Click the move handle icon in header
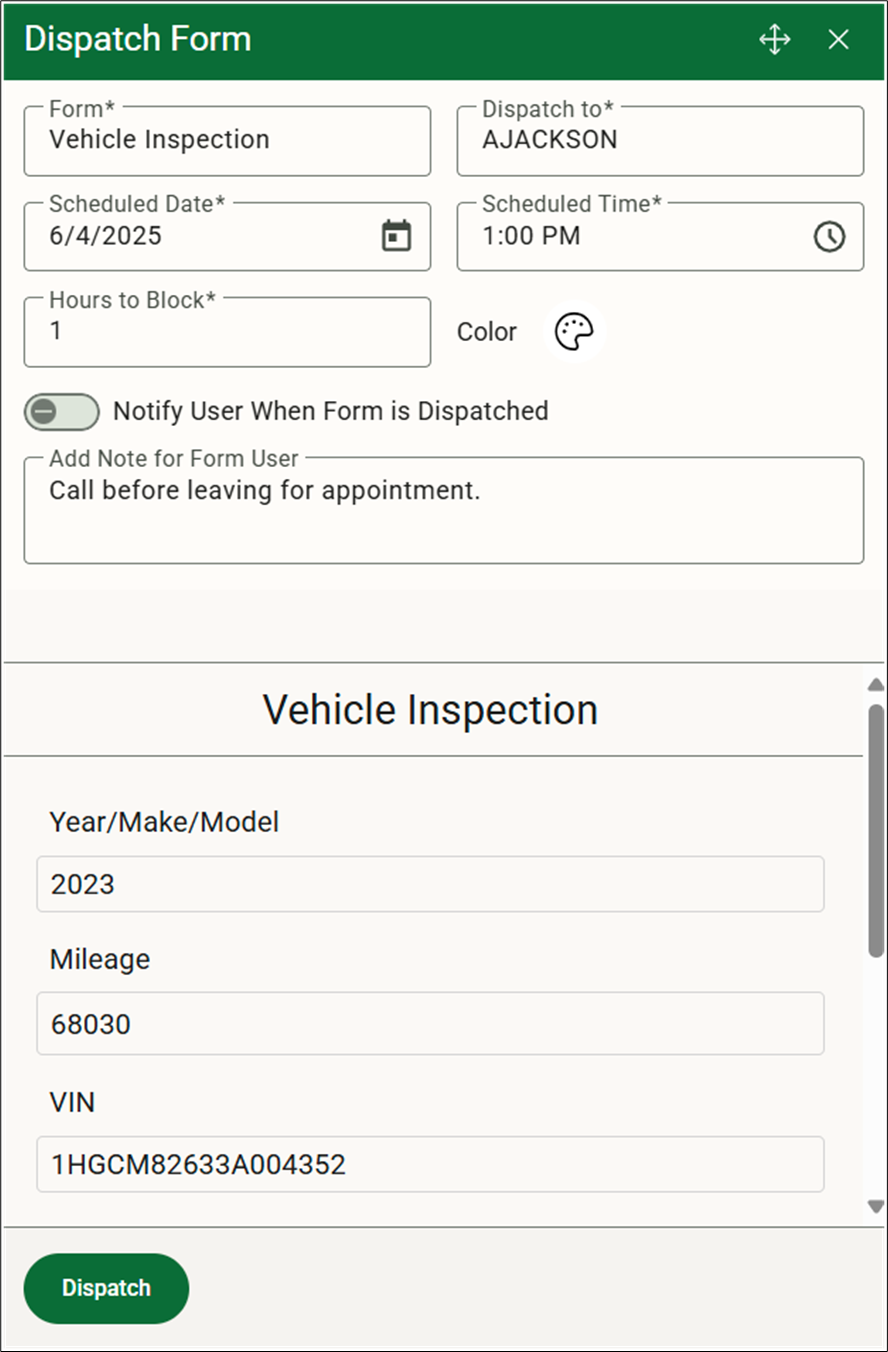 coord(774,39)
